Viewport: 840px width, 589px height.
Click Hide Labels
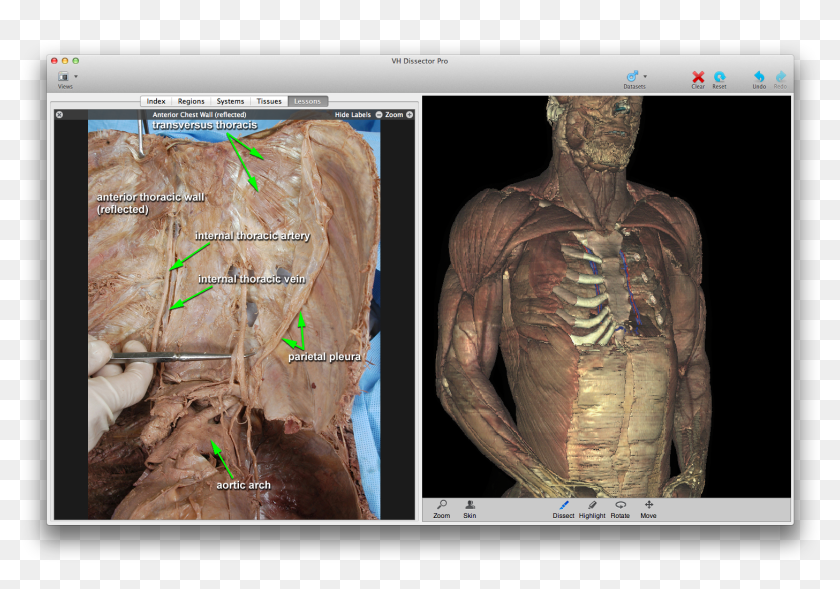[352, 115]
